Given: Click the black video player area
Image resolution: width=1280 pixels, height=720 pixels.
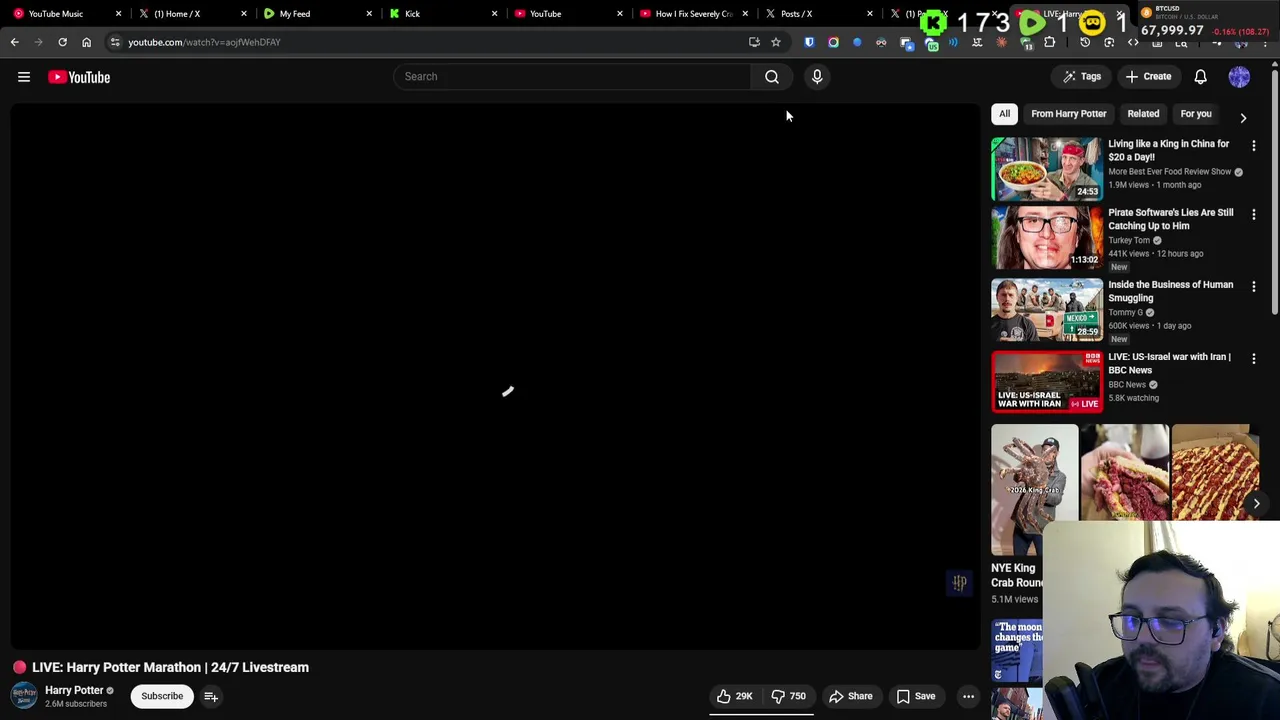Looking at the screenshot, I should pyautogui.click(x=496, y=376).
